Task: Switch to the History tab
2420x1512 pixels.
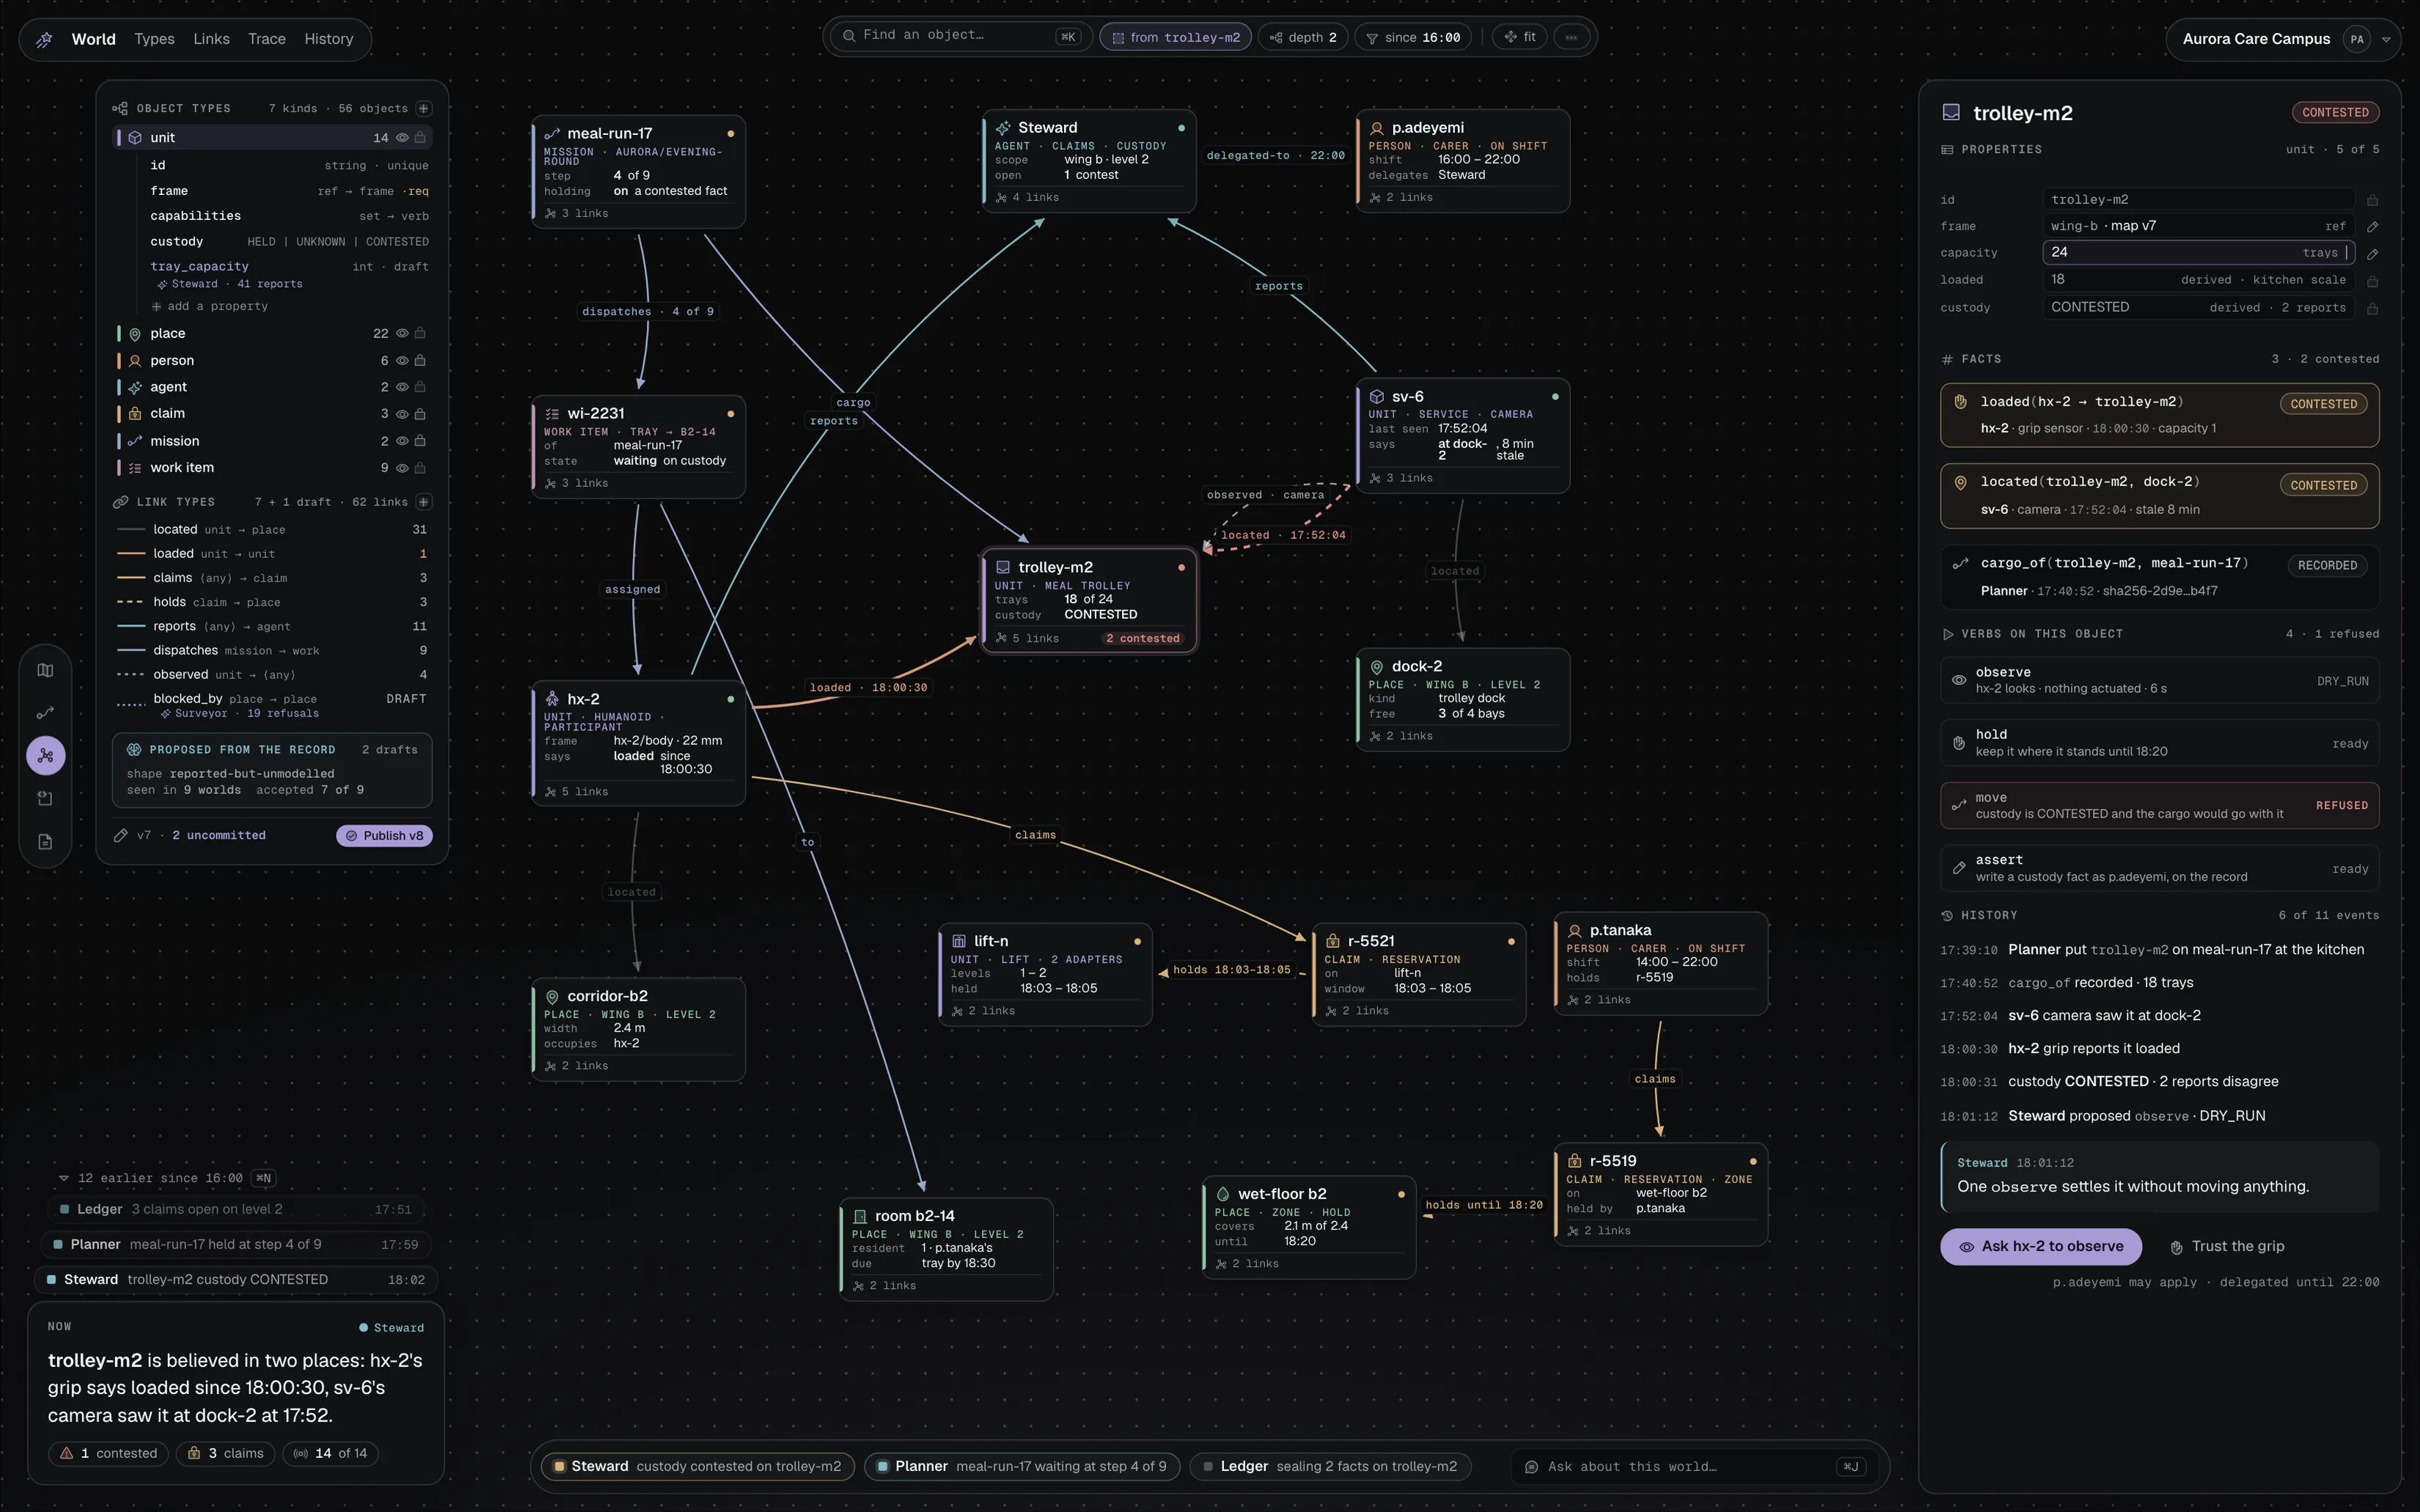Action: [328, 39]
